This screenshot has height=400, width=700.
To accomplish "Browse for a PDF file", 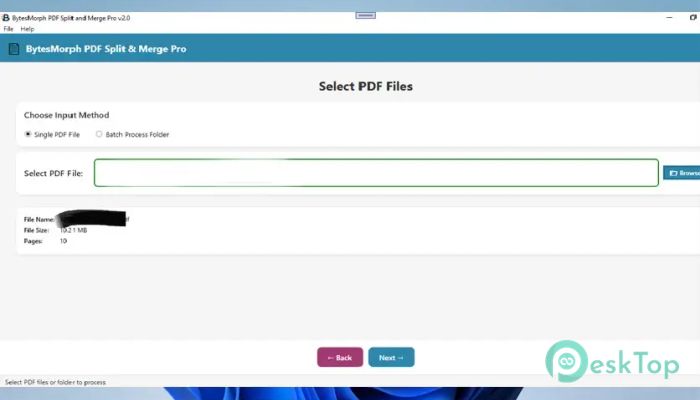I will coord(682,173).
